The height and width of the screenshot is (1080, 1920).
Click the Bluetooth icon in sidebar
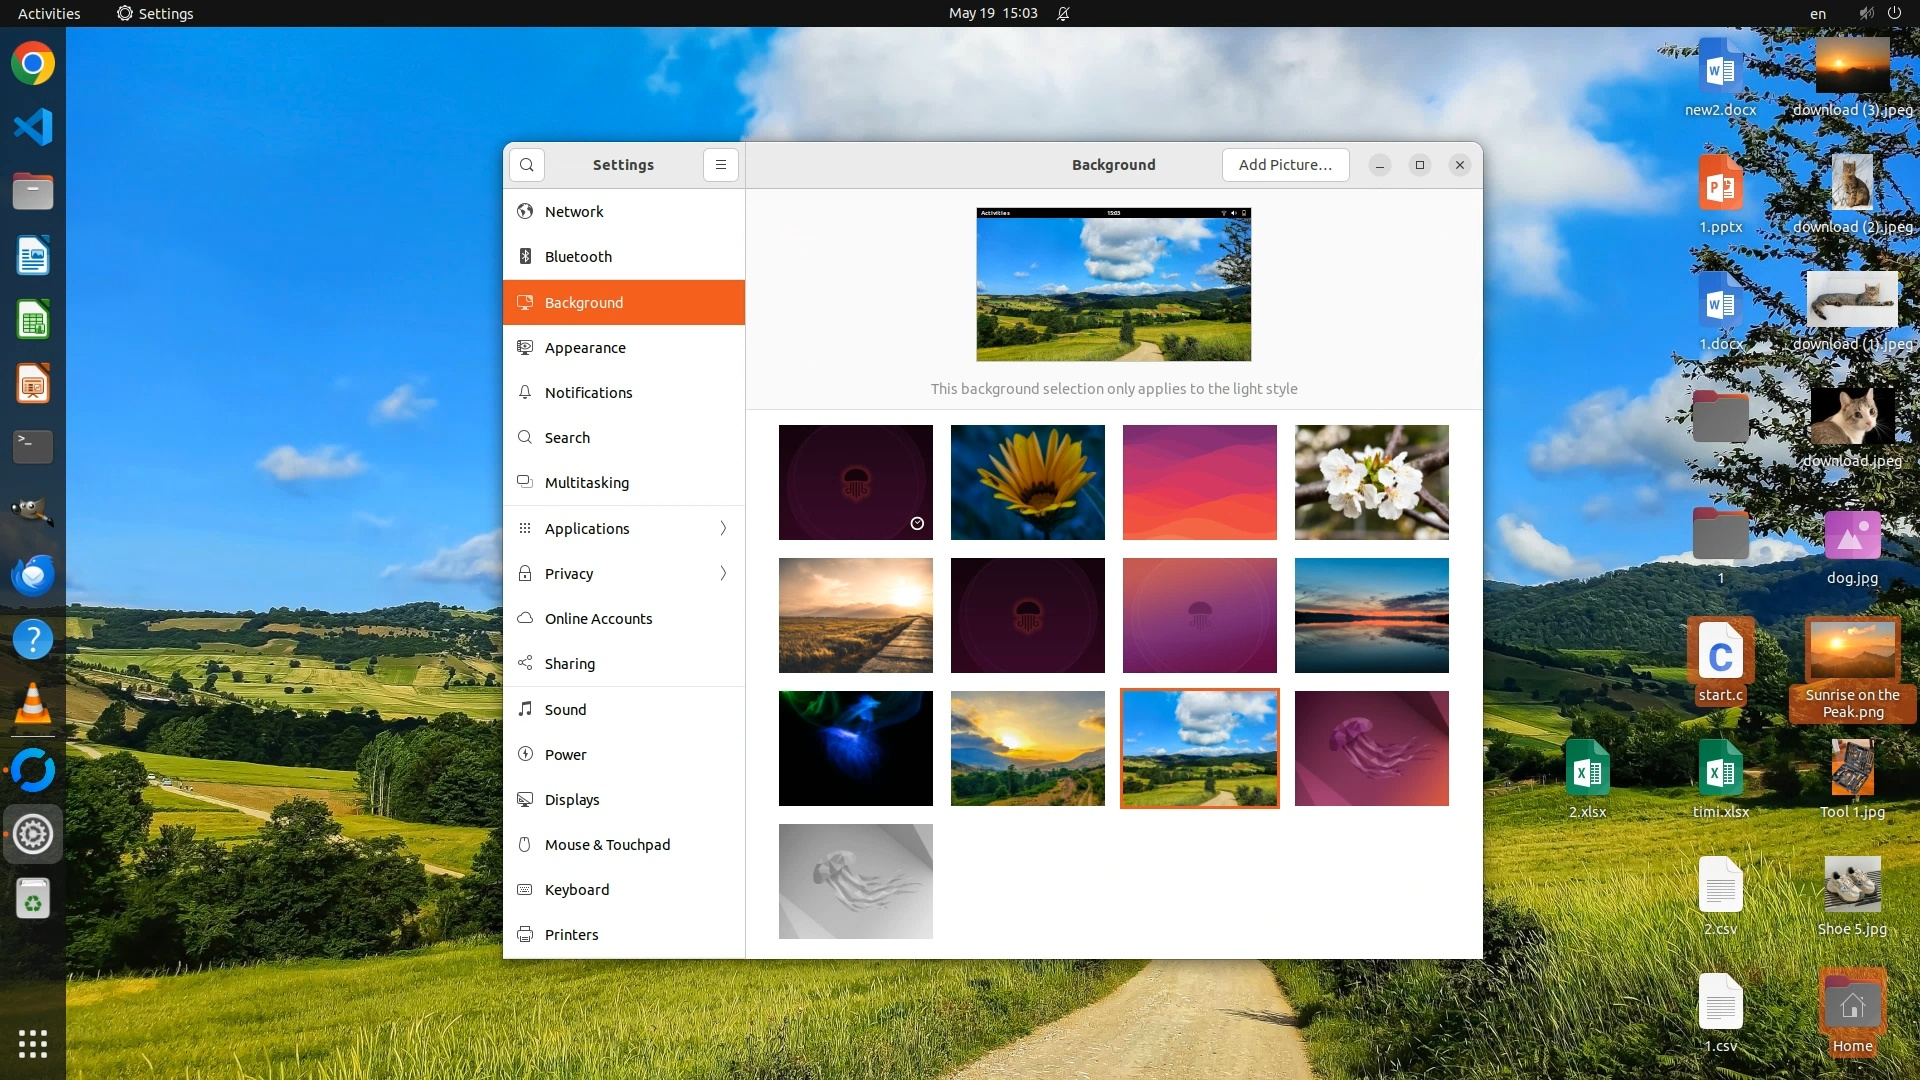[525, 257]
